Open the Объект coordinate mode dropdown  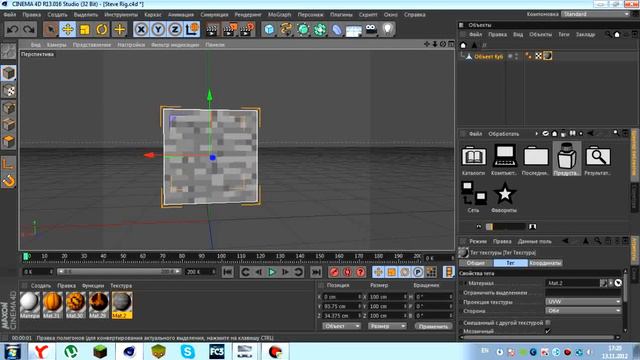click(341, 326)
